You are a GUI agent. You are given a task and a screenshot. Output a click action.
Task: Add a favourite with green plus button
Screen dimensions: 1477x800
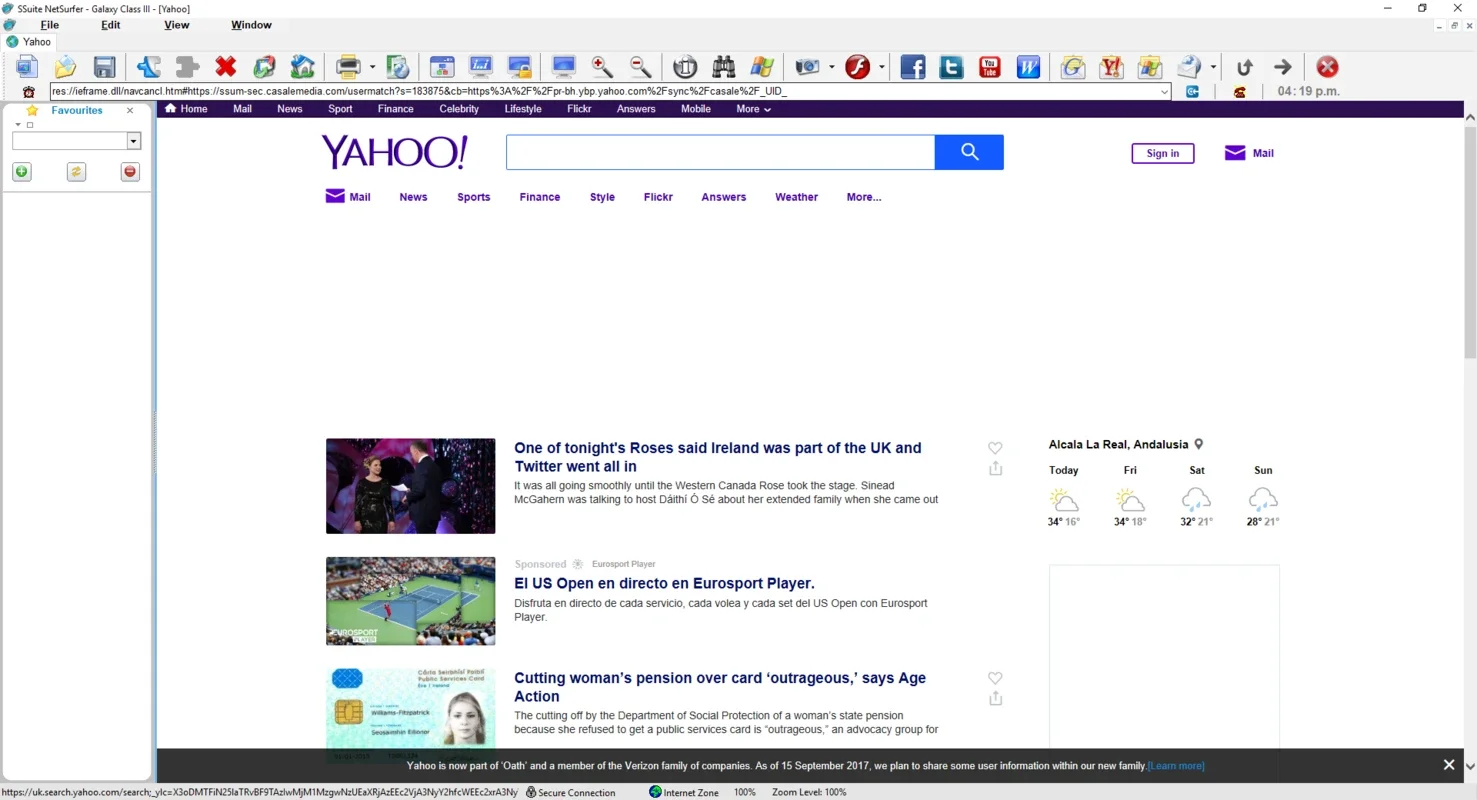pos(22,172)
